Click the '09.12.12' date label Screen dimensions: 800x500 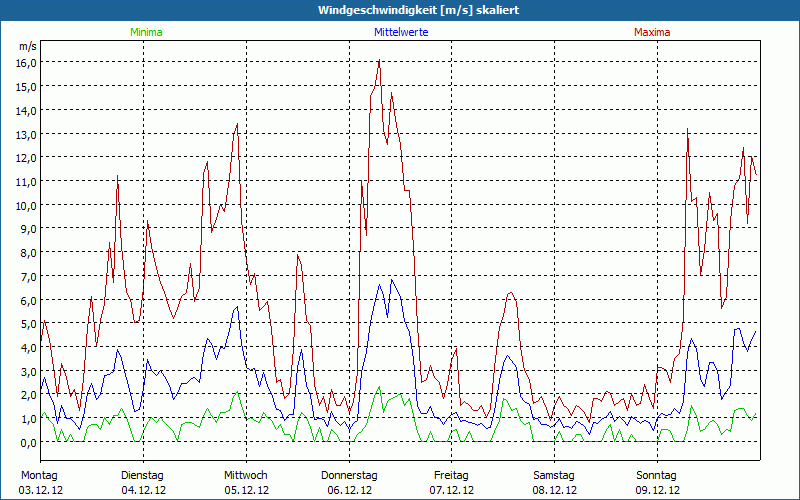click(658, 490)
